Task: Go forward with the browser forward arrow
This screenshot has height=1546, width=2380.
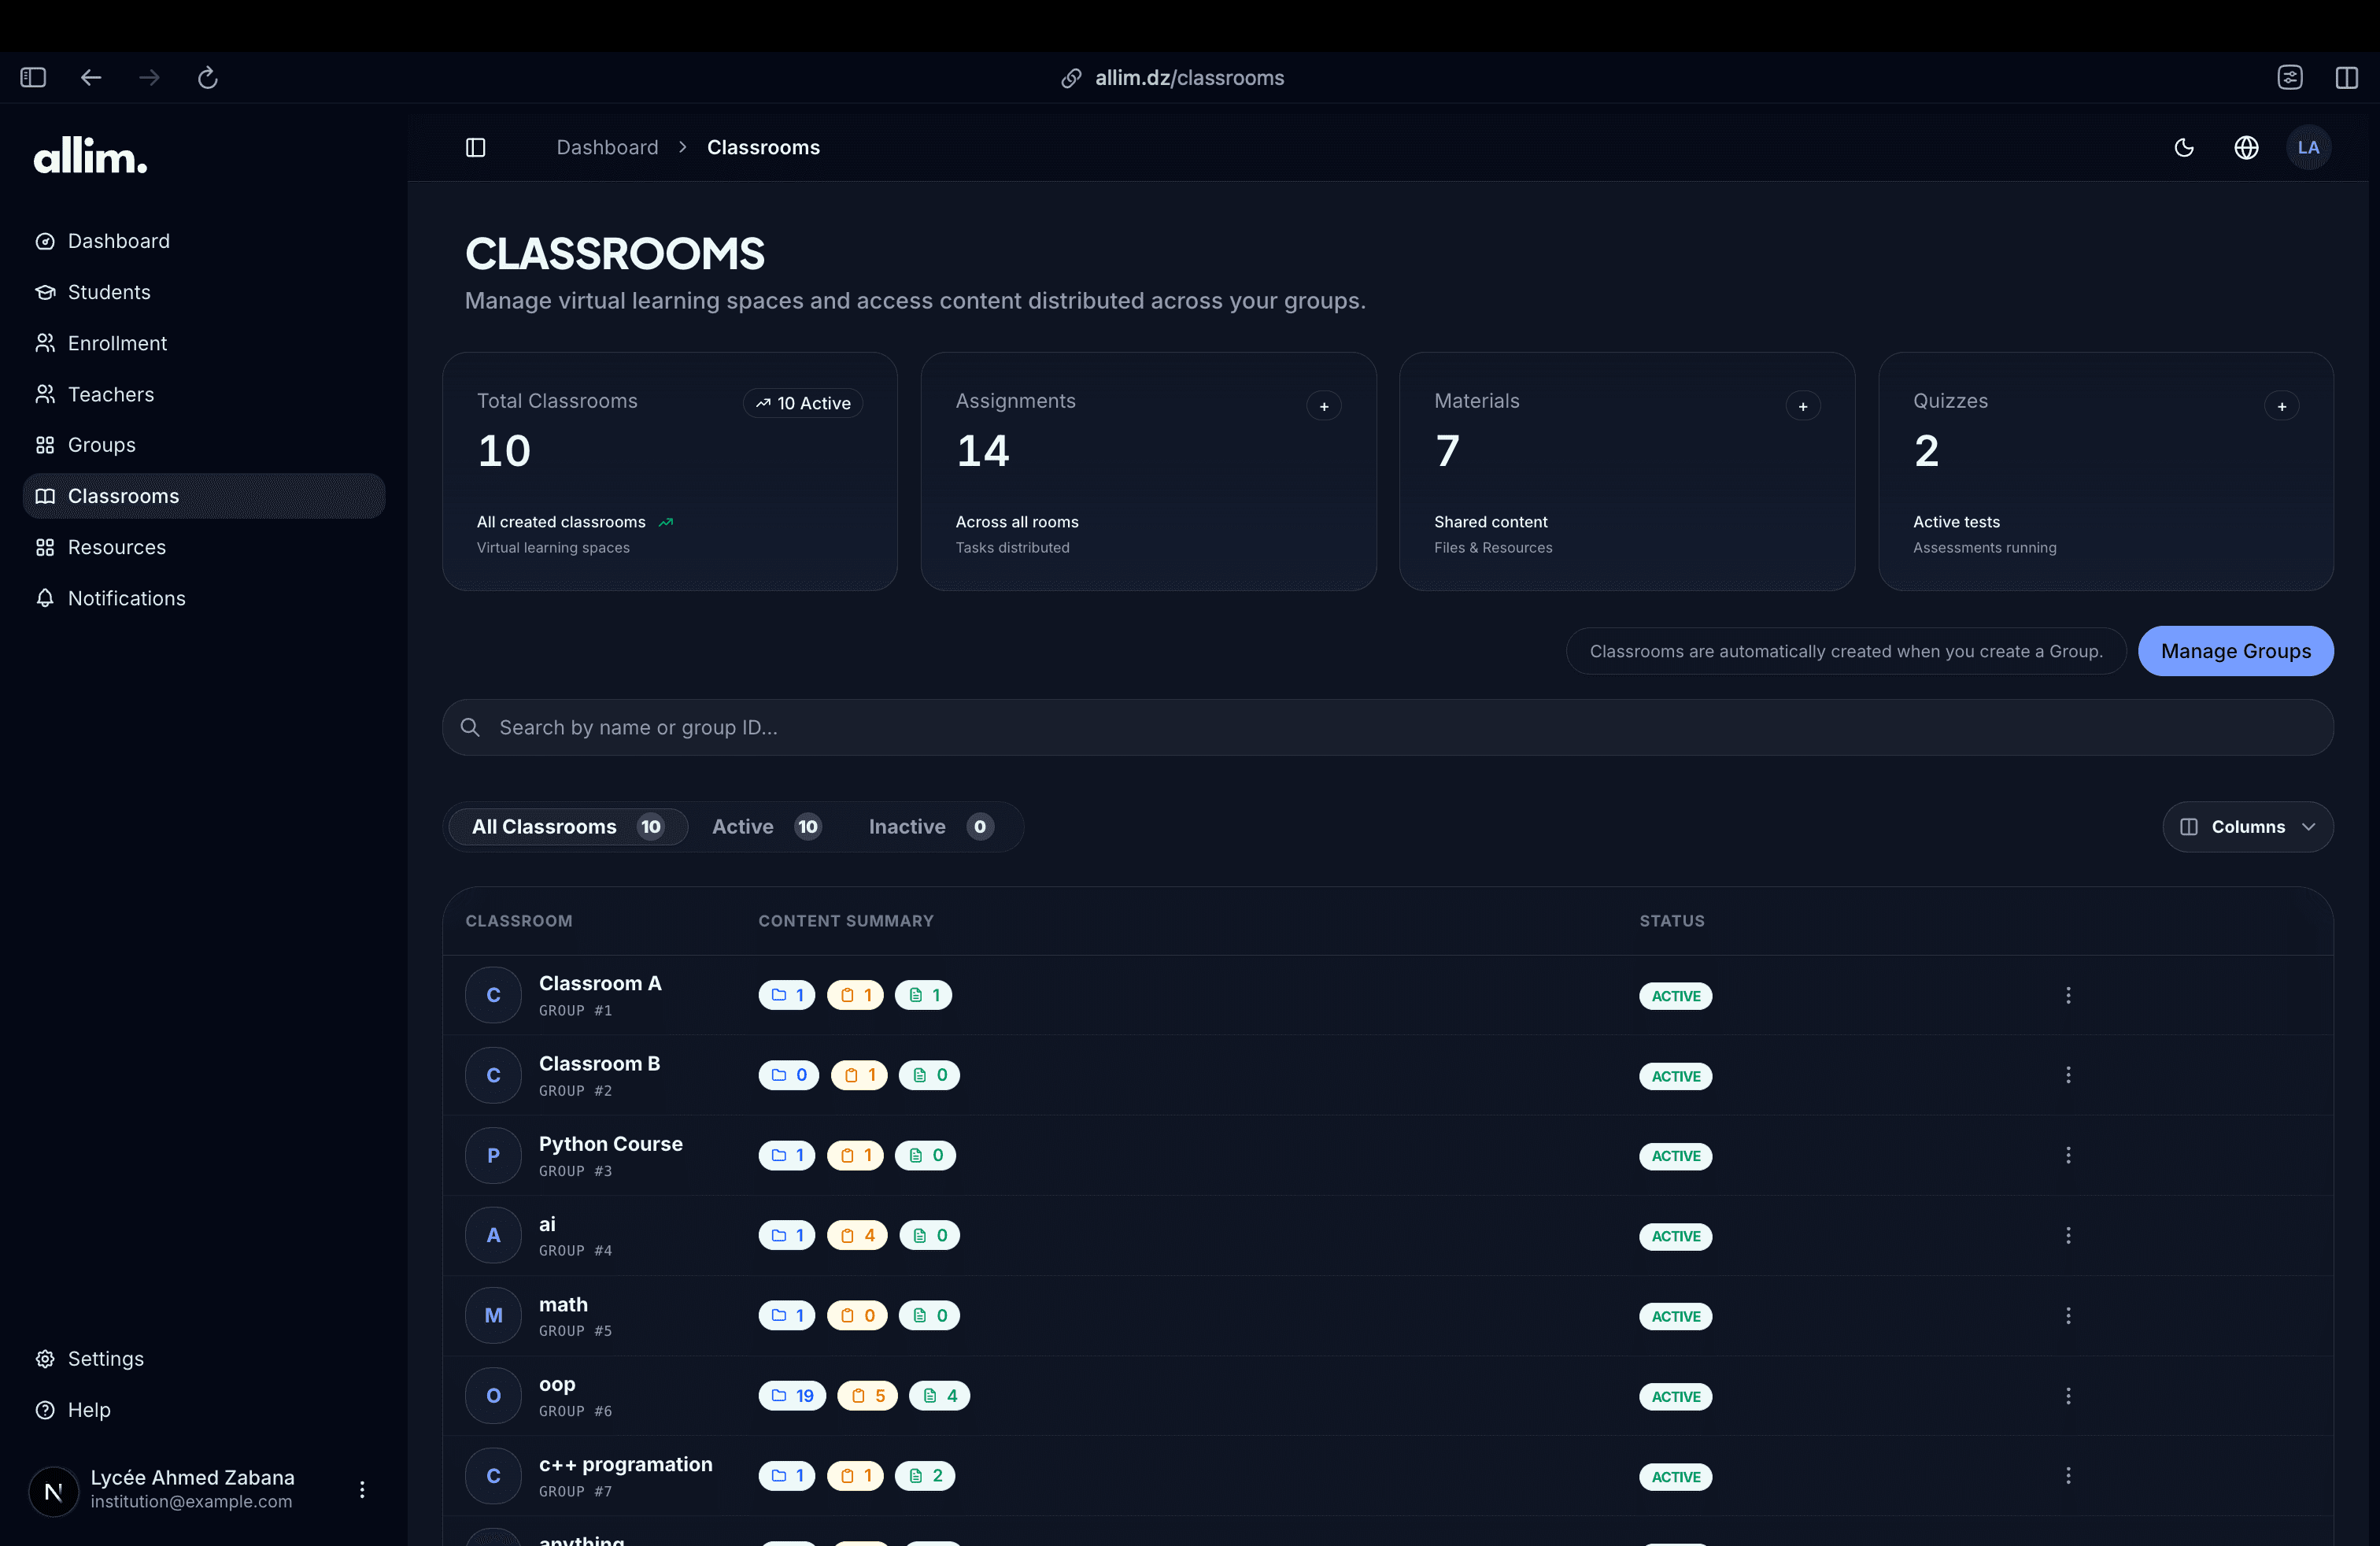Action: coord(149,77)
